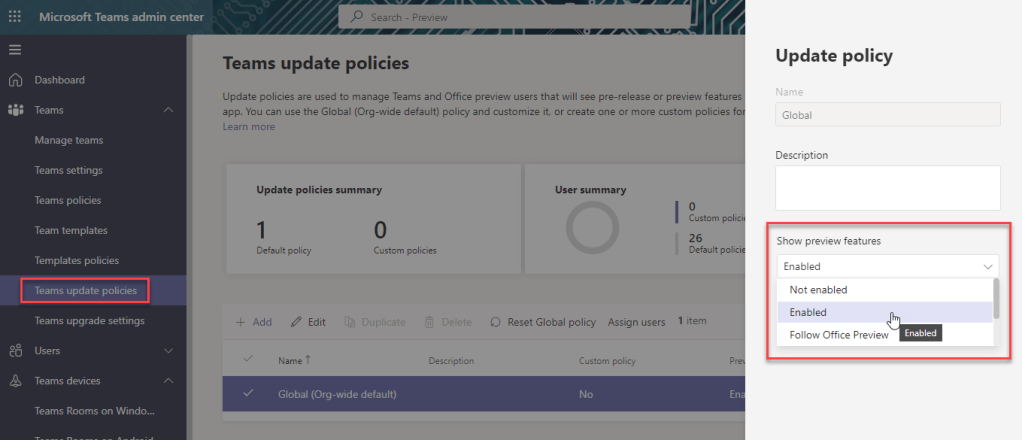Click the Teams people icon in sidebar
The height and width of the screenshot is (440, 1022).
coord(15,110)
